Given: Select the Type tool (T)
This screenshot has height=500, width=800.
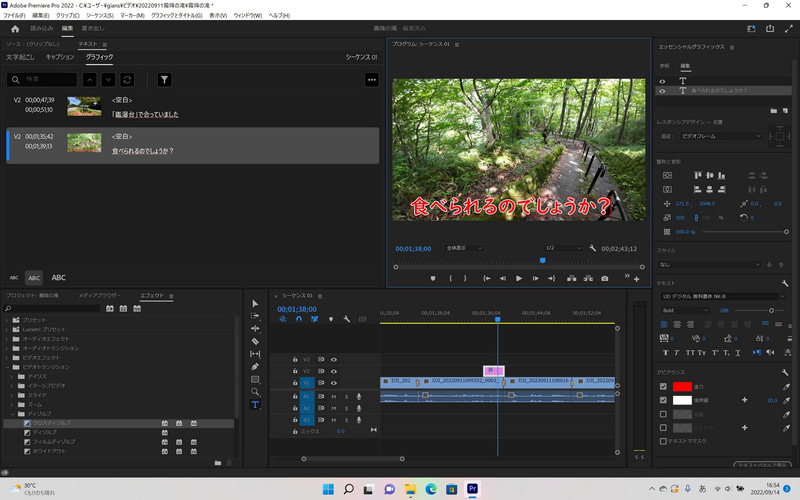Looking at the screenshot, I should pyautogui.click(x=255, y=405).
